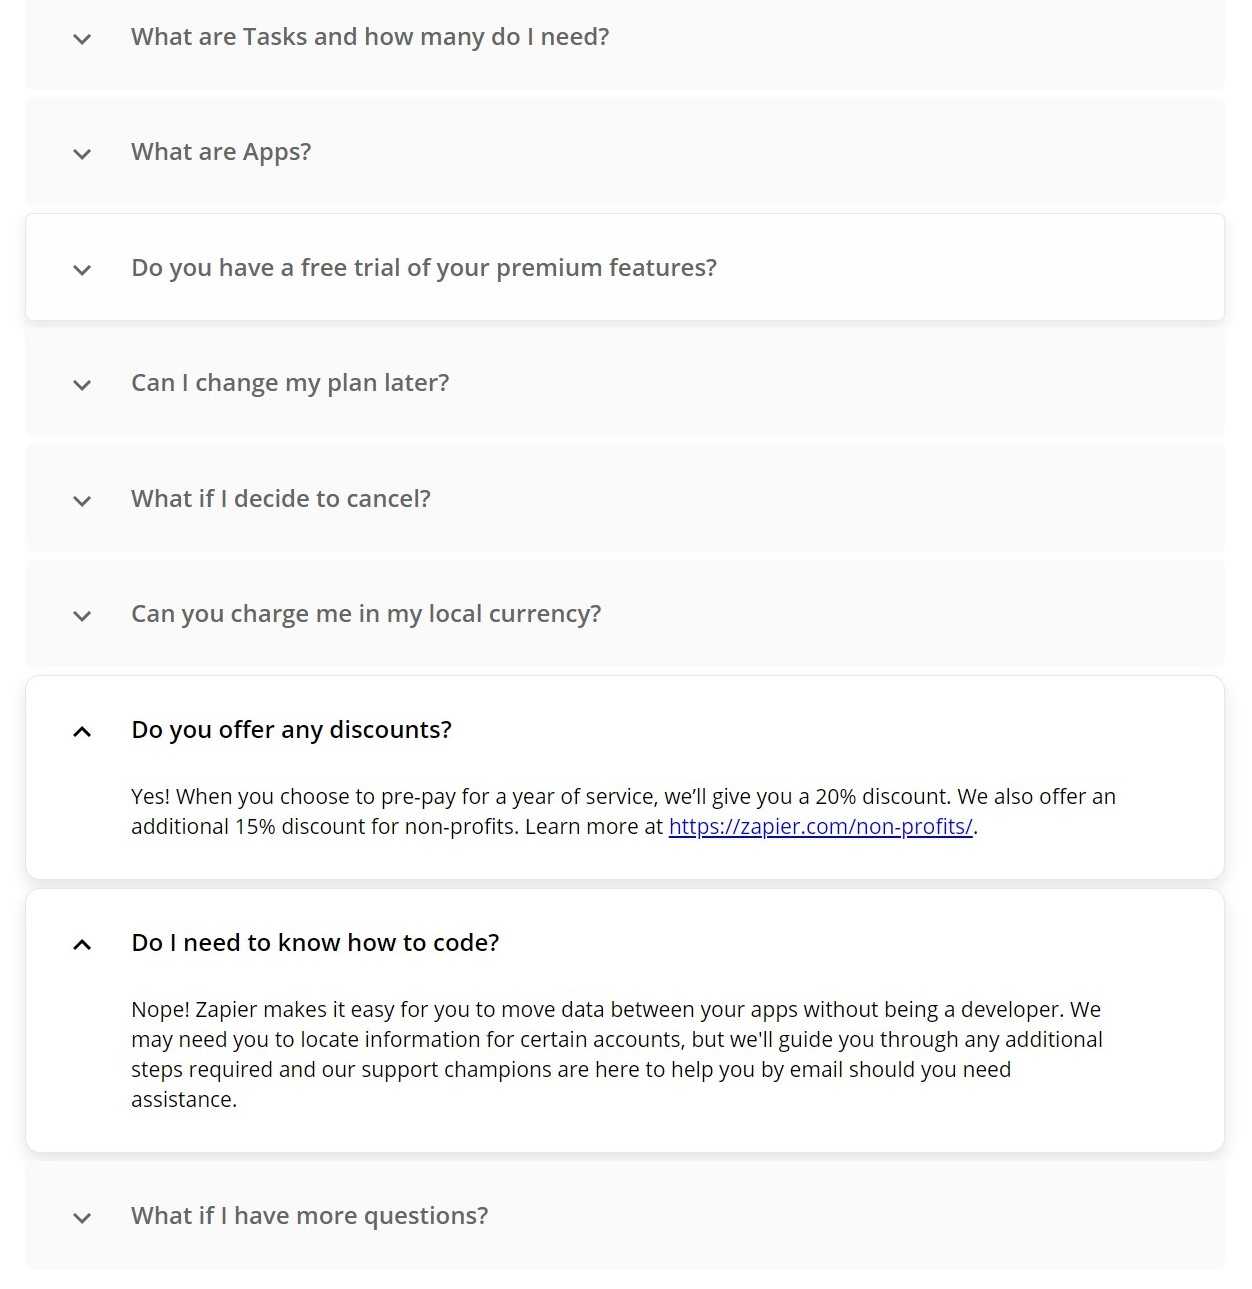Screen dimensions: 1252x1289
Task: Click 'Can I change my plan later?' text
Action: tap(290, 383)
